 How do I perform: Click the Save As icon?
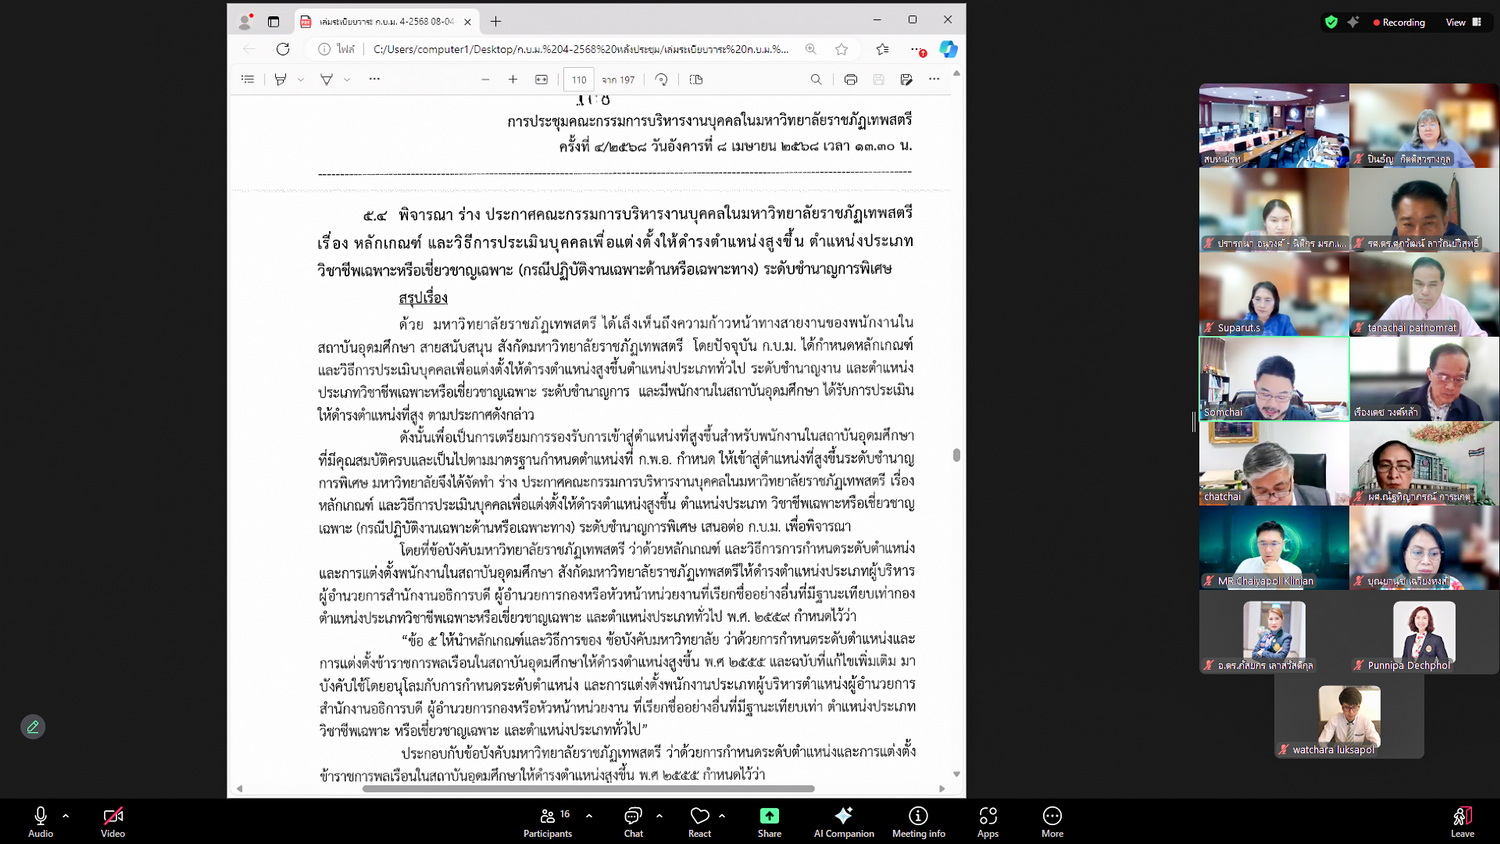[906, 79]
